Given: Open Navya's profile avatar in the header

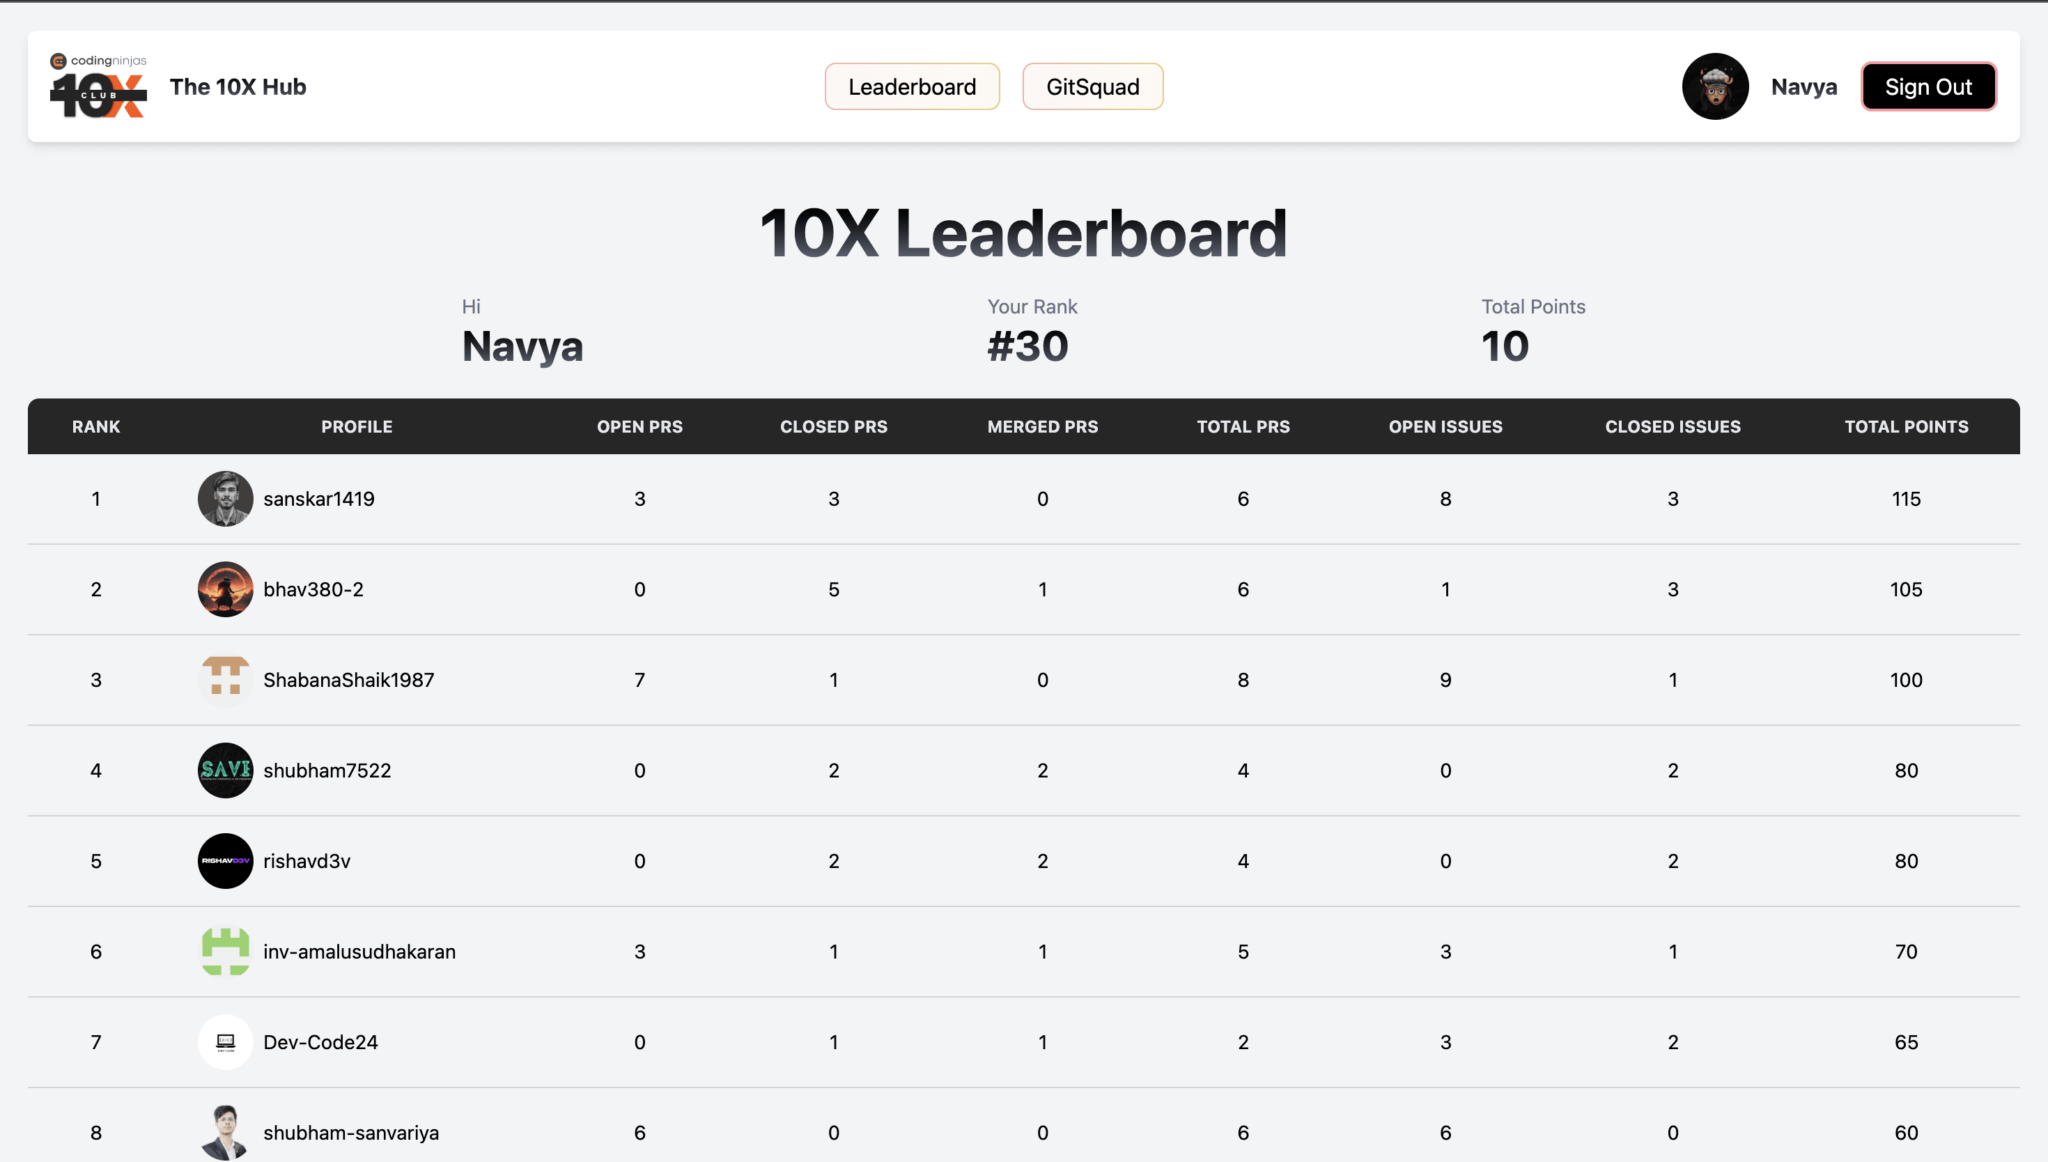Looking at the screenshot, I should [x=1715, y=86].
